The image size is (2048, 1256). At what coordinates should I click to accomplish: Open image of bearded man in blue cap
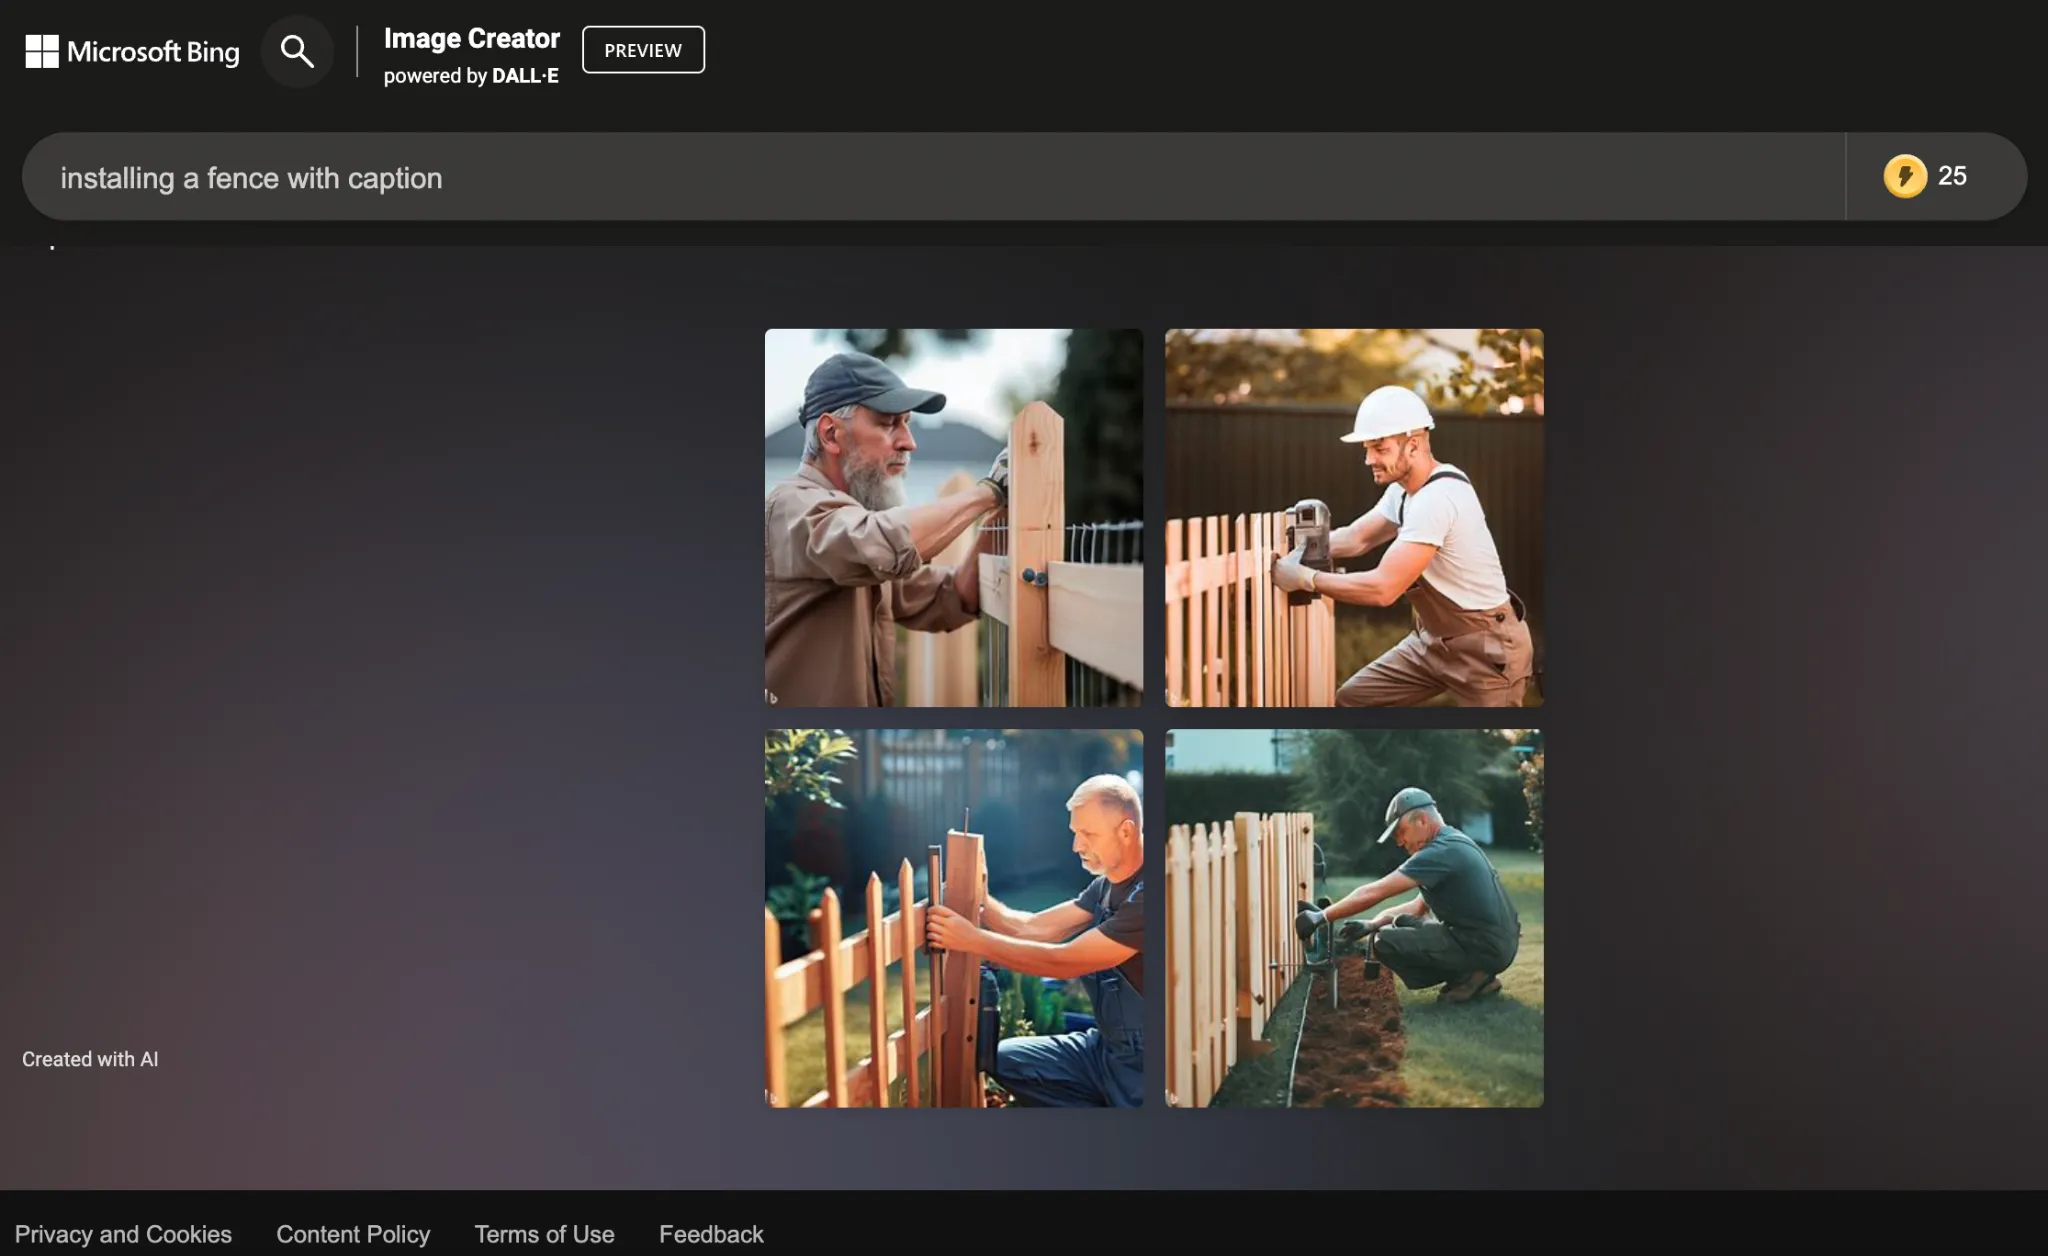tap(953, 517)
